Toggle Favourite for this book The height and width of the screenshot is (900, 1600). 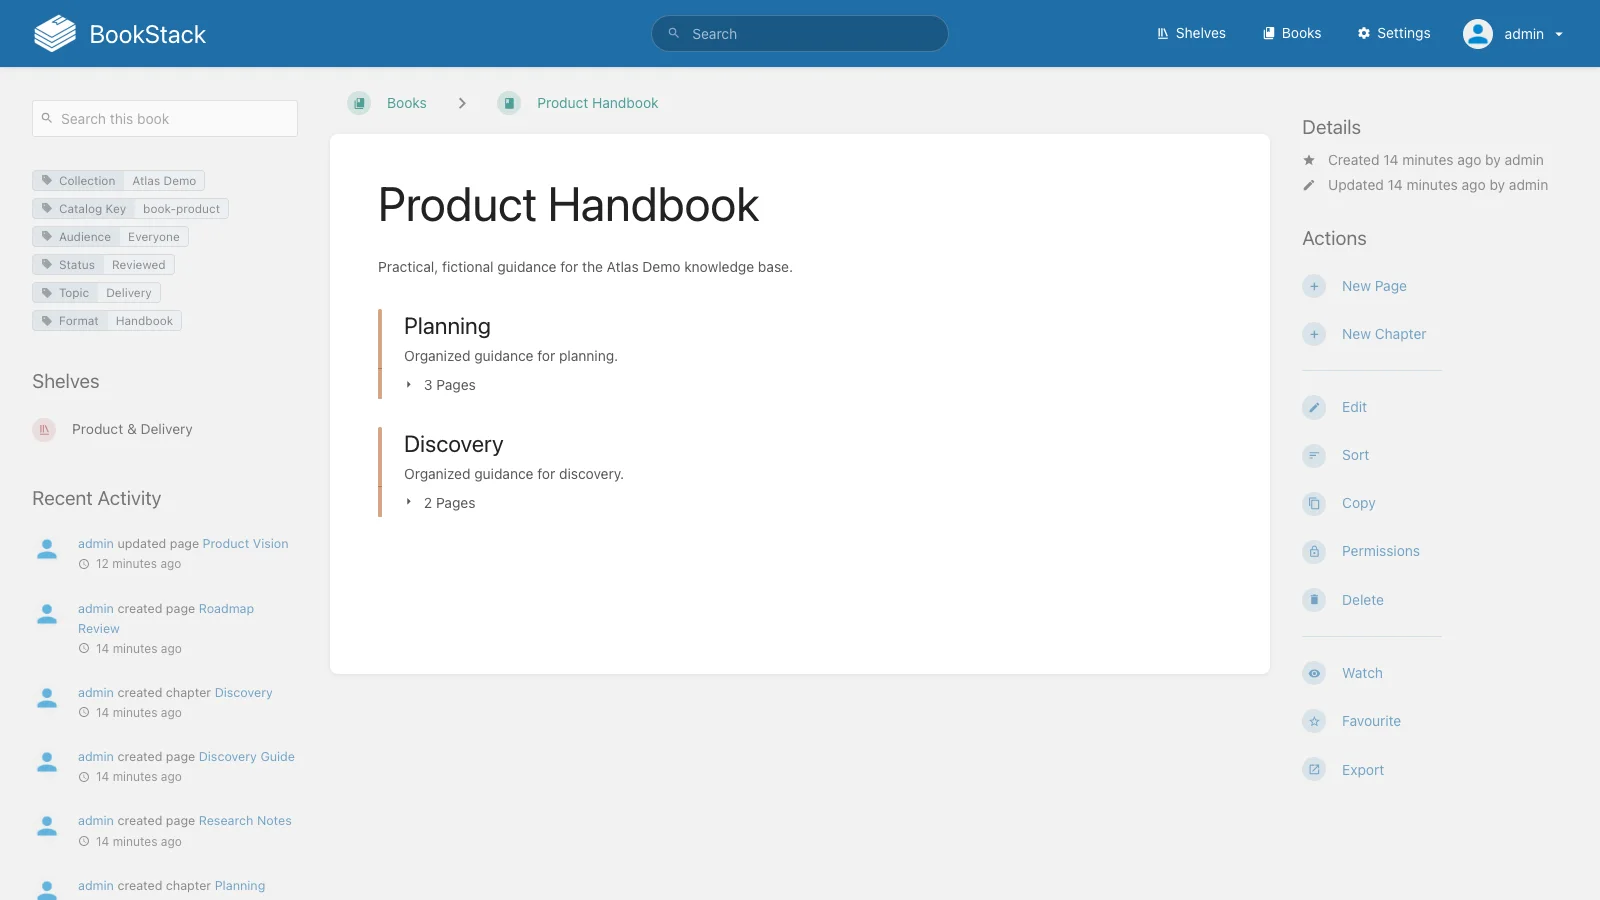point(1371,721)
